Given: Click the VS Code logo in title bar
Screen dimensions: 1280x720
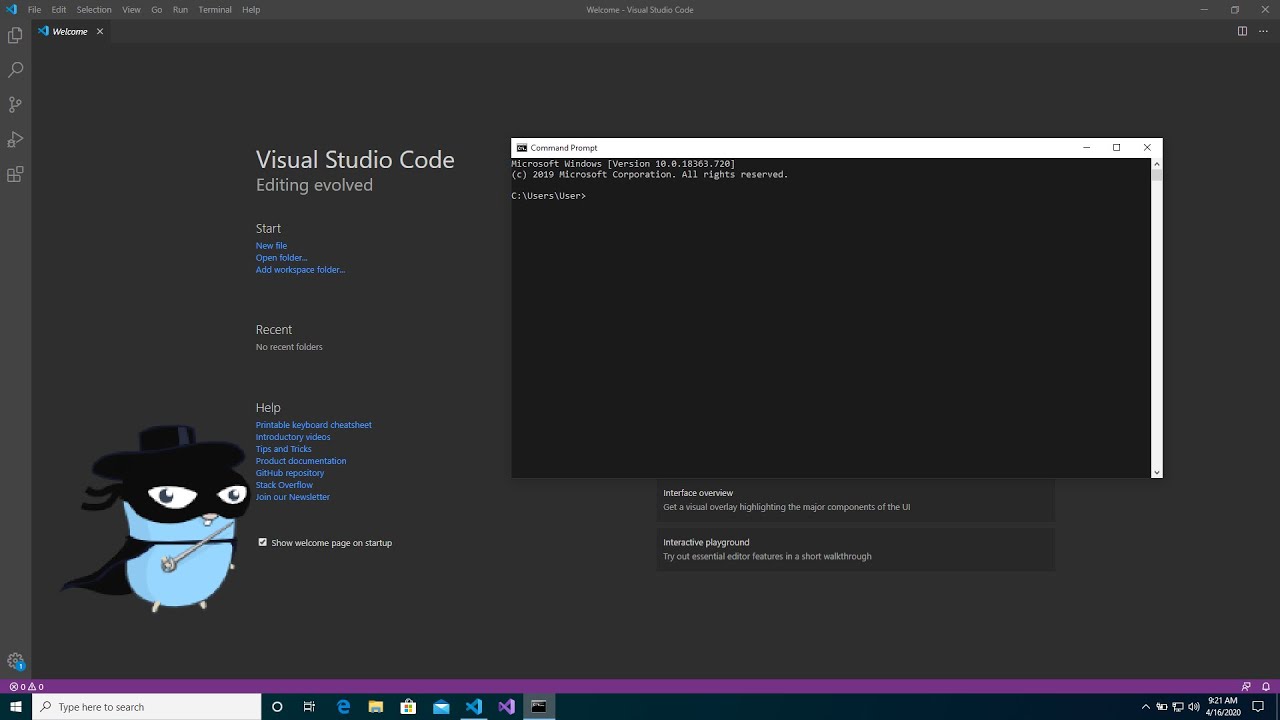Looking at the screenshot, I should coord(11,9).
